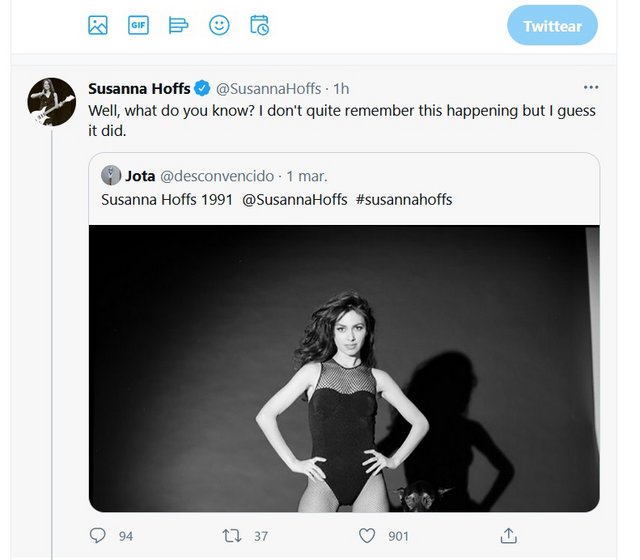Click the Twittear button
The height and width of the screenshot is (560, 640).
pyautogui.click(x=552, y=26)
